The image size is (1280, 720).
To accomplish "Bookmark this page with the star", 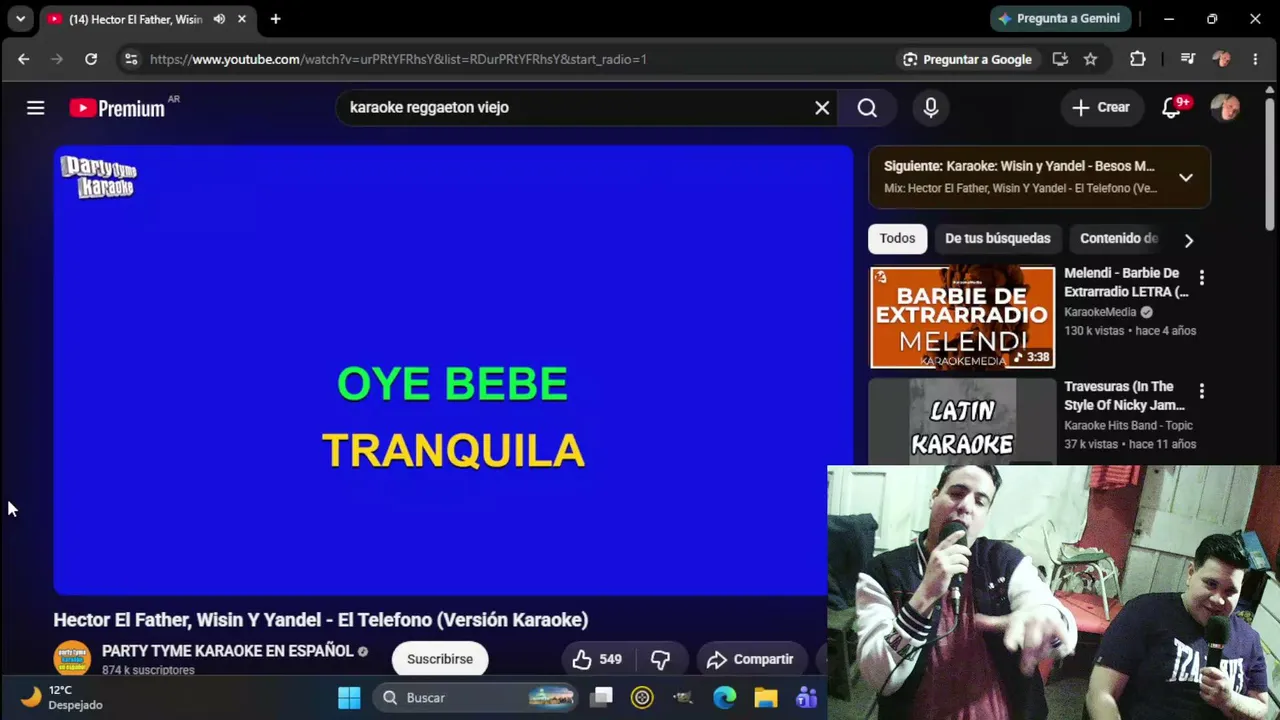I will [x=1091, y=59].
